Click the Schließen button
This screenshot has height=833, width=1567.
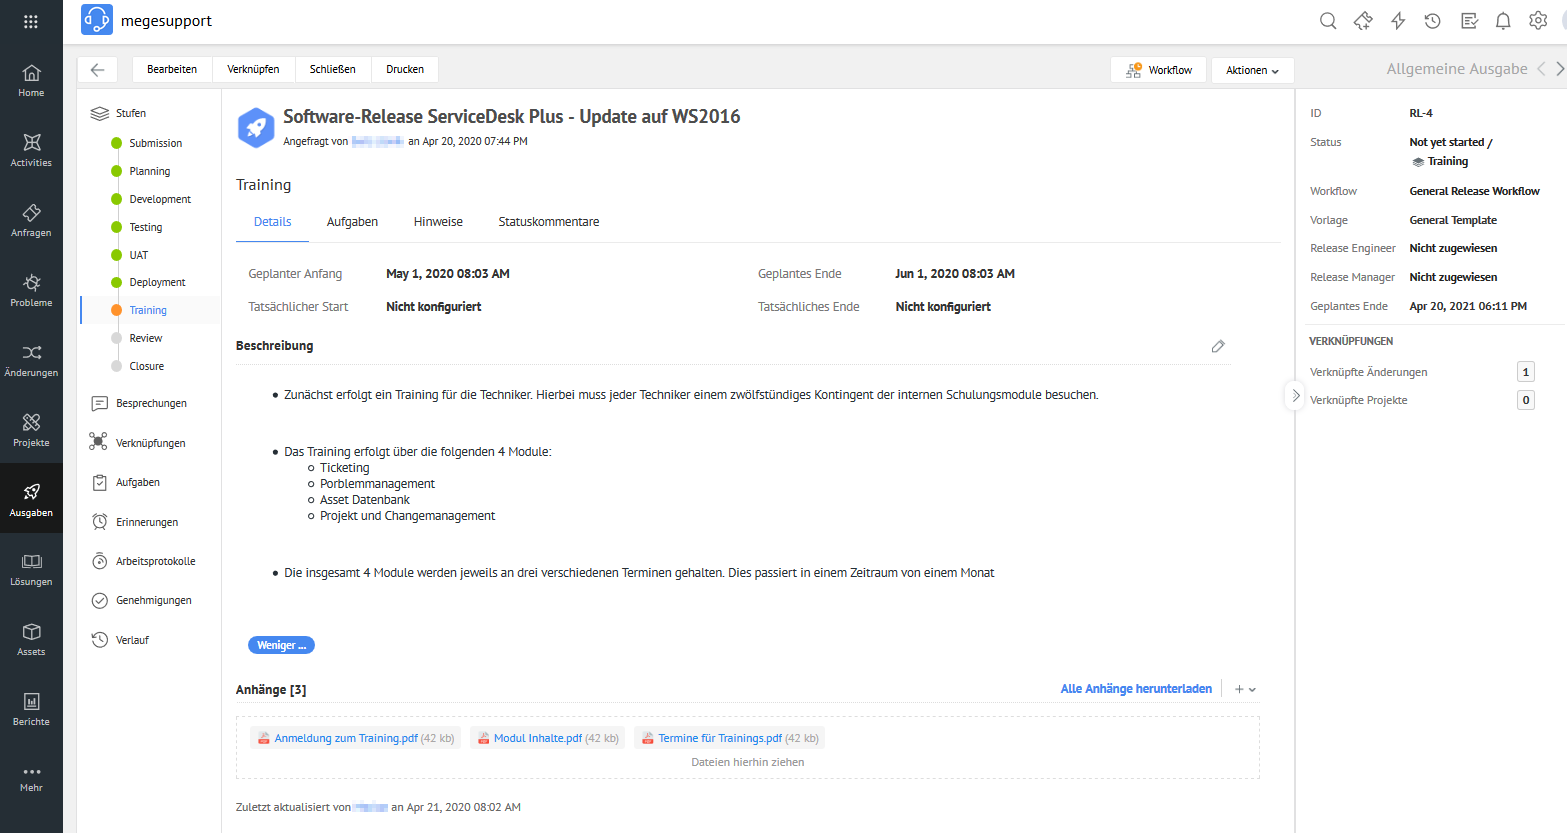(x=333, y=69)
